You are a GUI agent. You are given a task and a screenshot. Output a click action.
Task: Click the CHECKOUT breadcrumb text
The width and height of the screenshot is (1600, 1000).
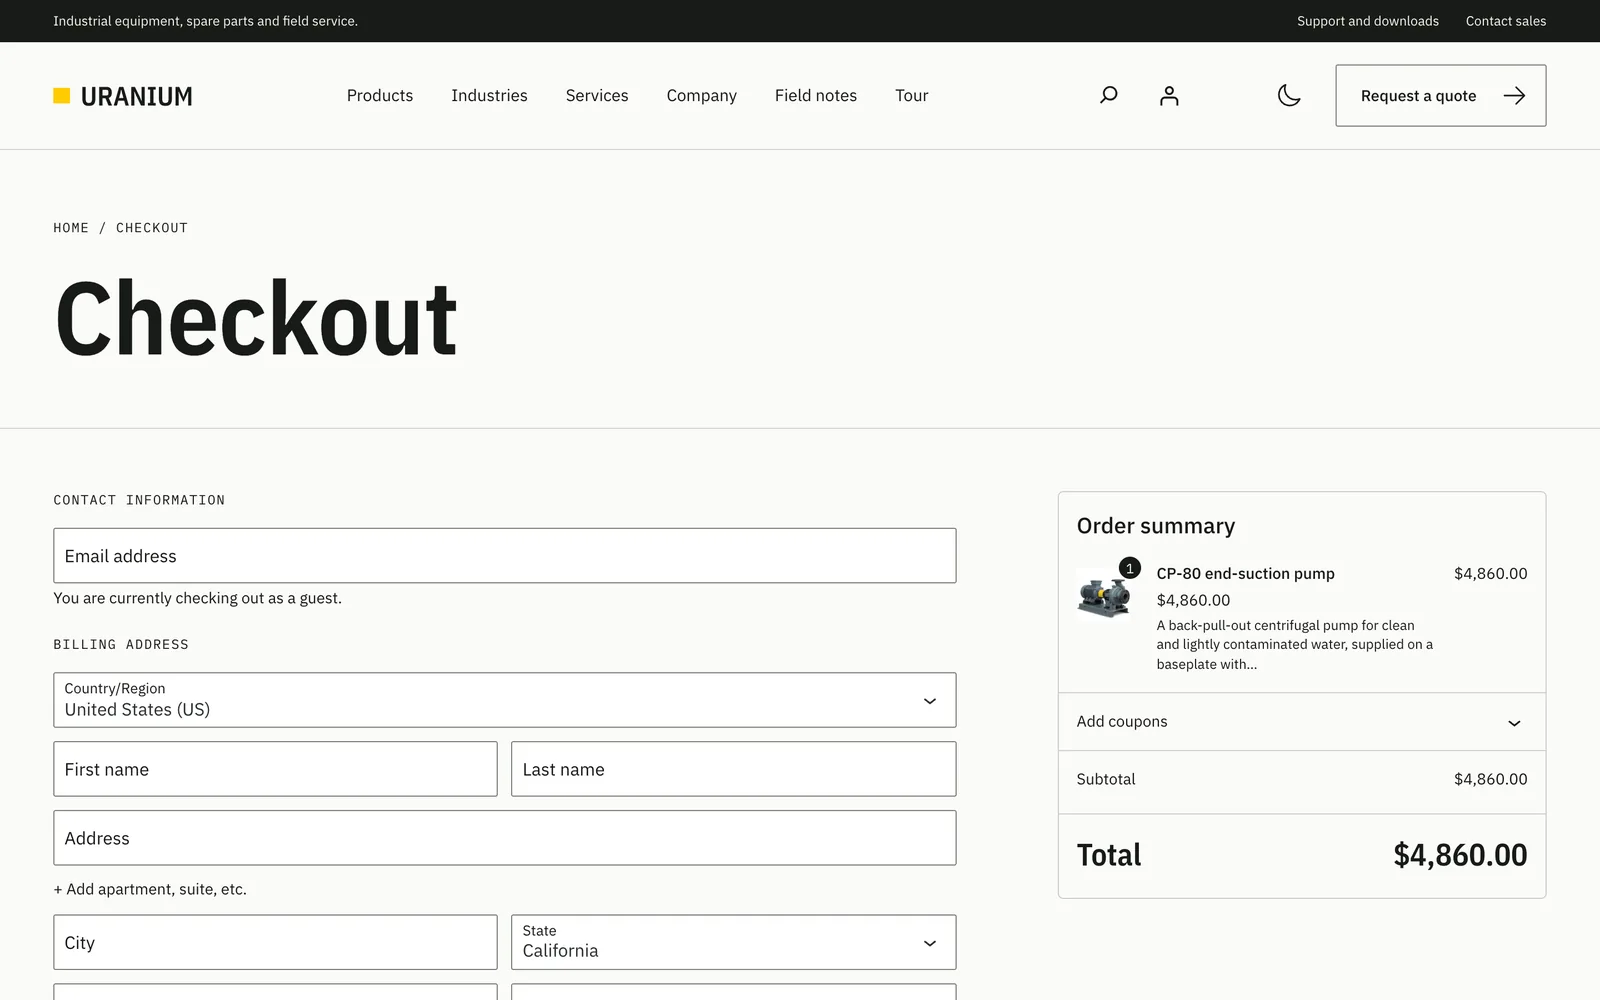(152, 228)
